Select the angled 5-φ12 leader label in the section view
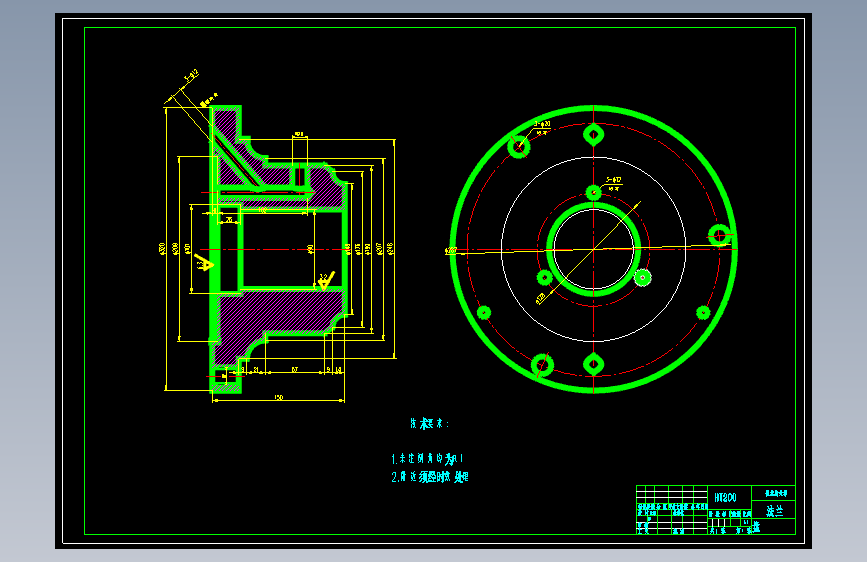Screen dimensions: 867x562 click(x=191, y=75)
